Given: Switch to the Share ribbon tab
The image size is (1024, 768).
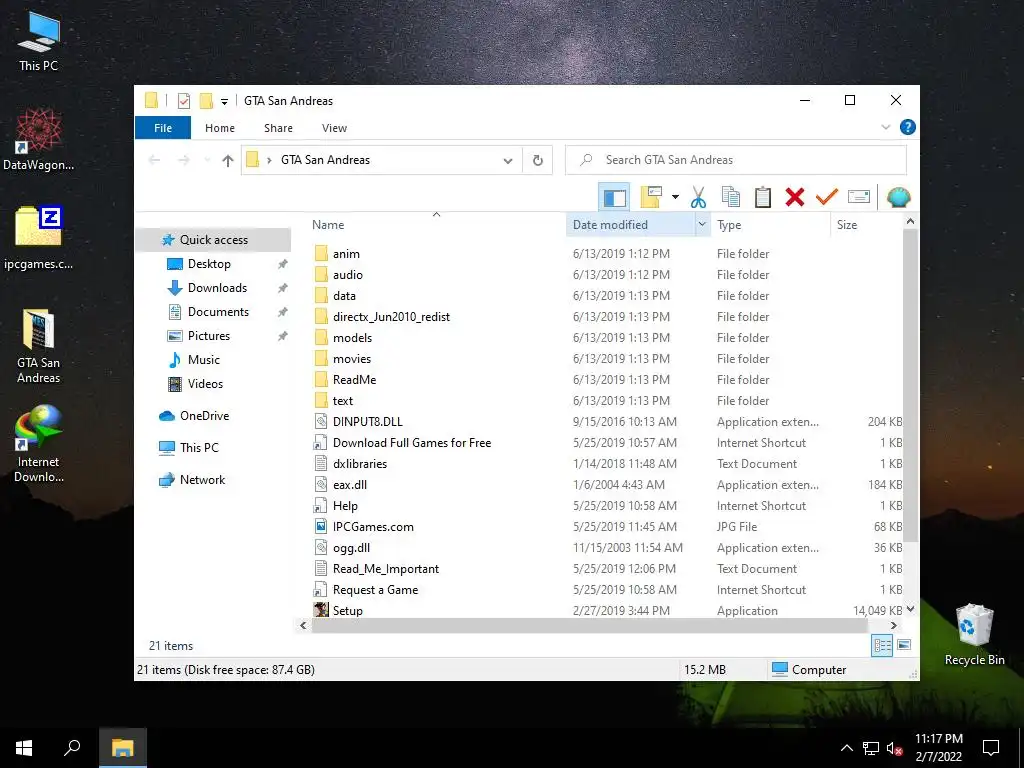Looking at the screenshot, I should (278, 128).
